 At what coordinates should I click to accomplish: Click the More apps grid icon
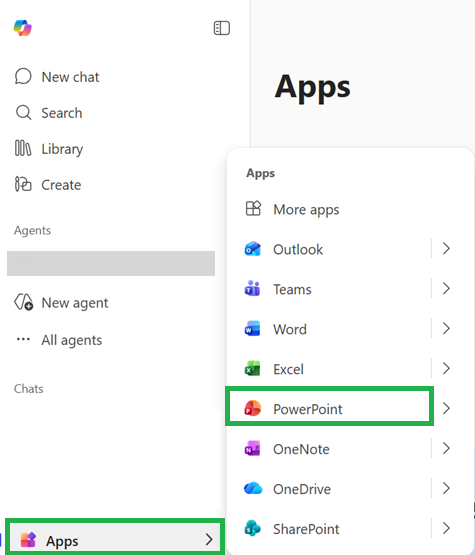[253, 208]
